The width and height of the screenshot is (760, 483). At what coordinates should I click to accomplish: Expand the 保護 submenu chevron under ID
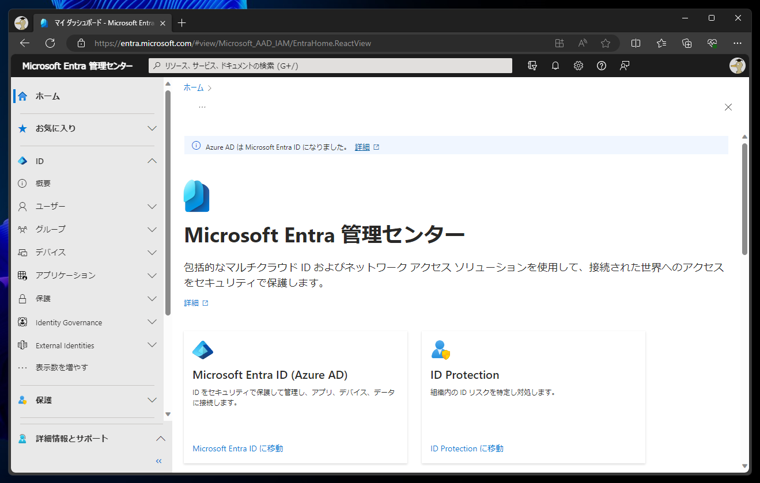152,298
